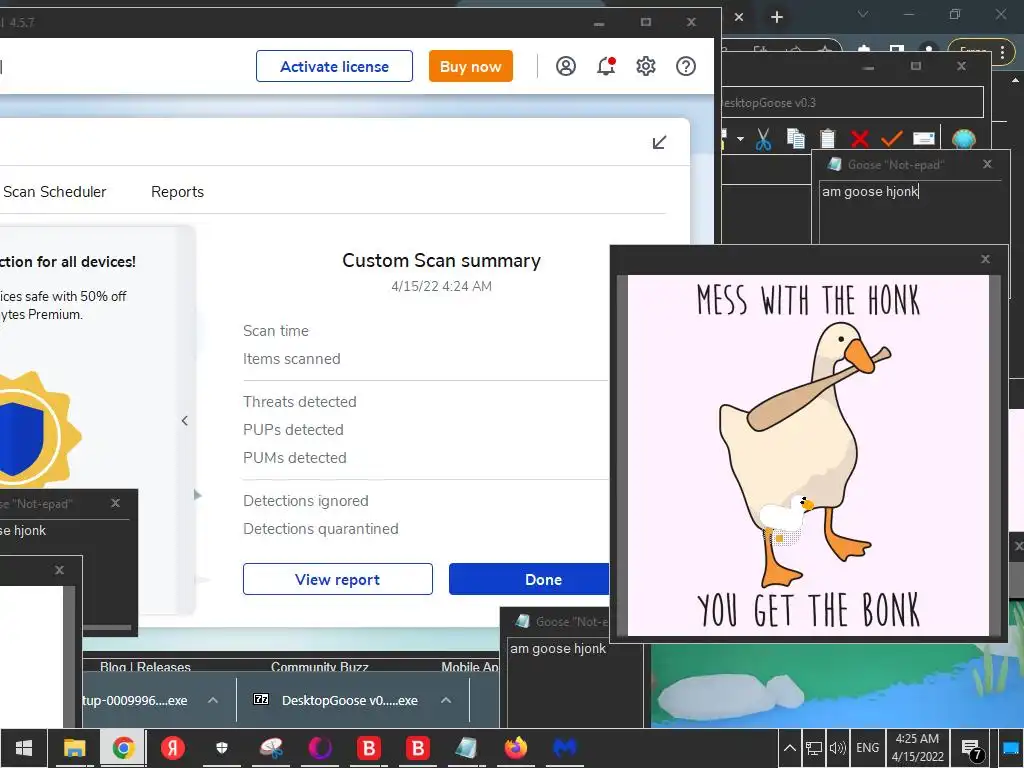This screenshot has width=1024, height=768.
Task: Open Yandex browser from taskbar
Action: click(172, 748)
